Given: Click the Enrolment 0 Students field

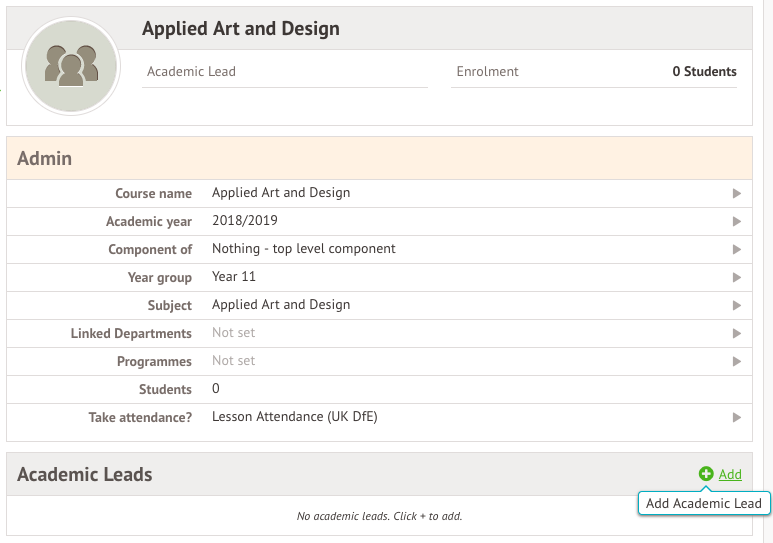Looking at the screenshot, I should click(x=595, y=72).
